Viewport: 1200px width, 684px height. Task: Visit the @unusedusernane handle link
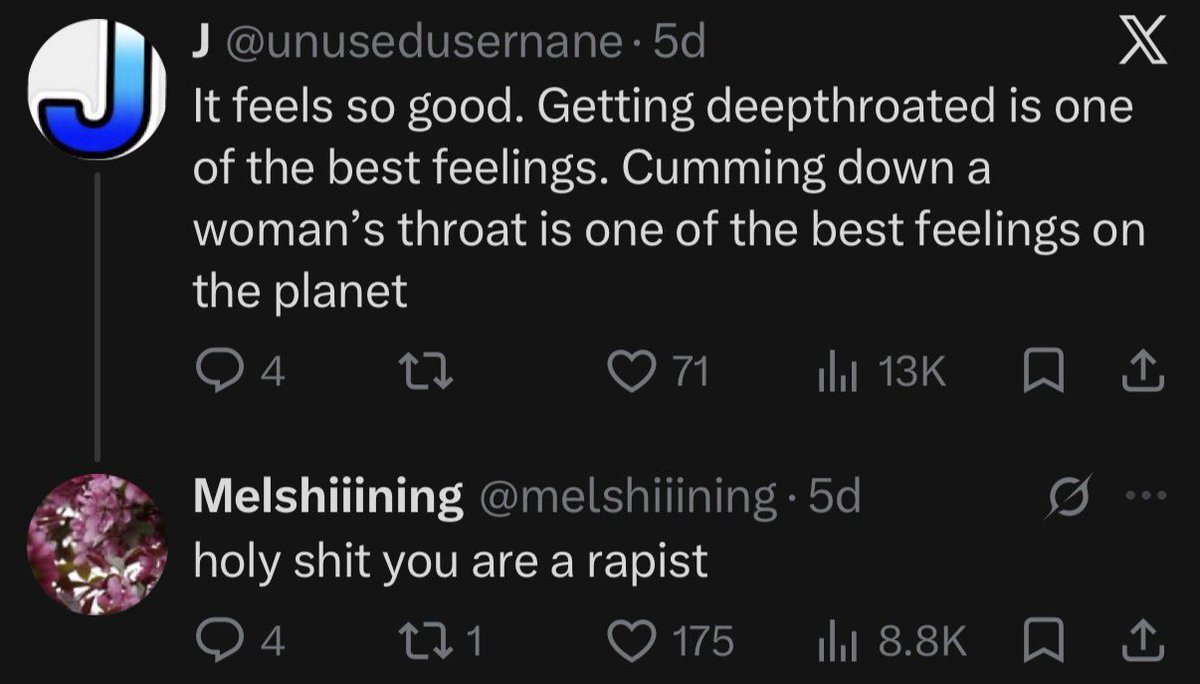pyautogui.click(x=425, y=43)
